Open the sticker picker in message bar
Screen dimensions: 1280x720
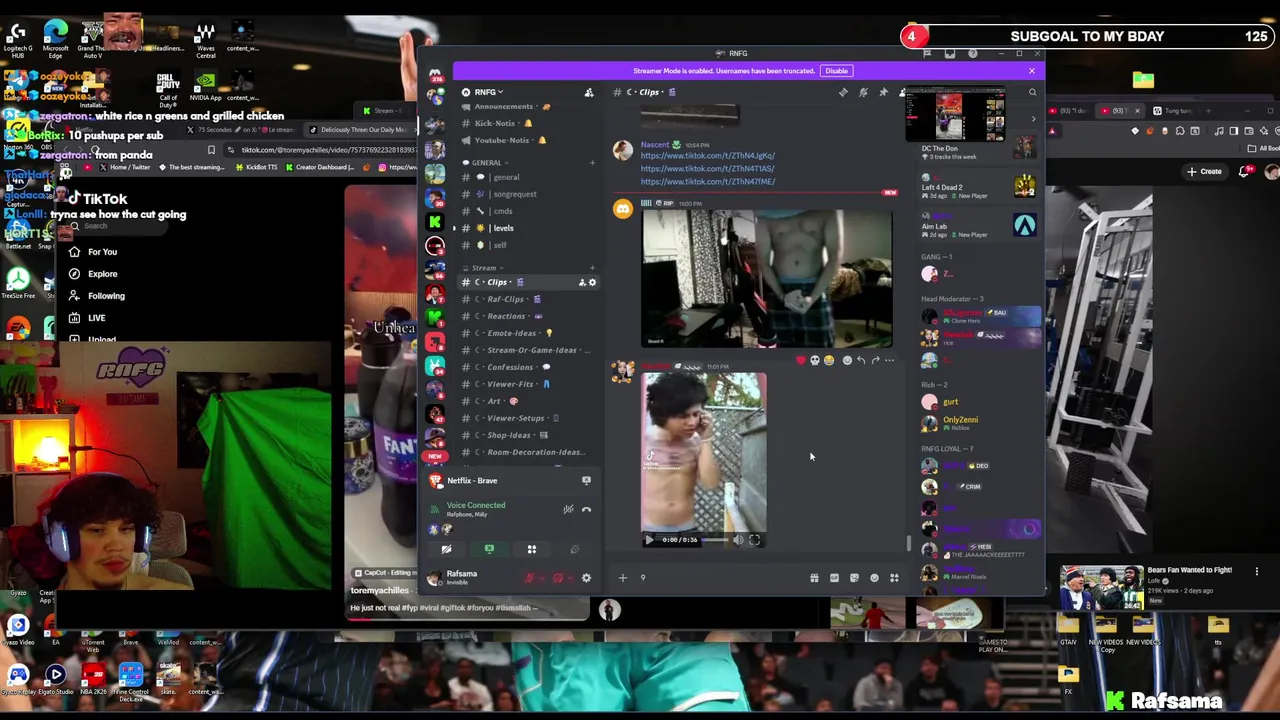point(854,578)
